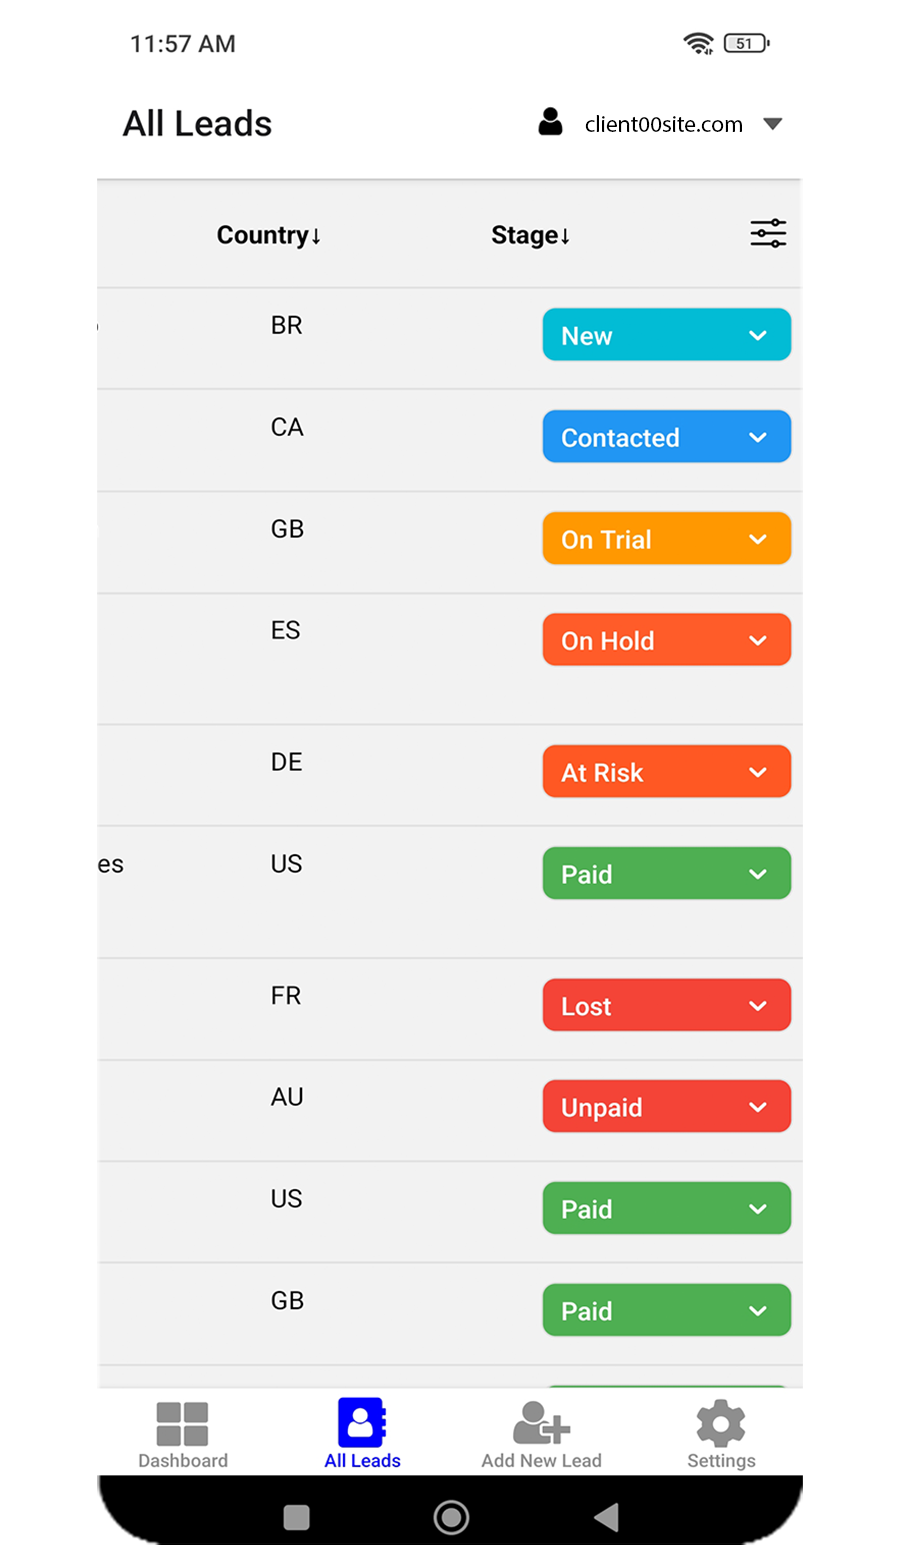Select the DE country cell
This screenshot has height=1550, width=900.
tap(287, 762)
